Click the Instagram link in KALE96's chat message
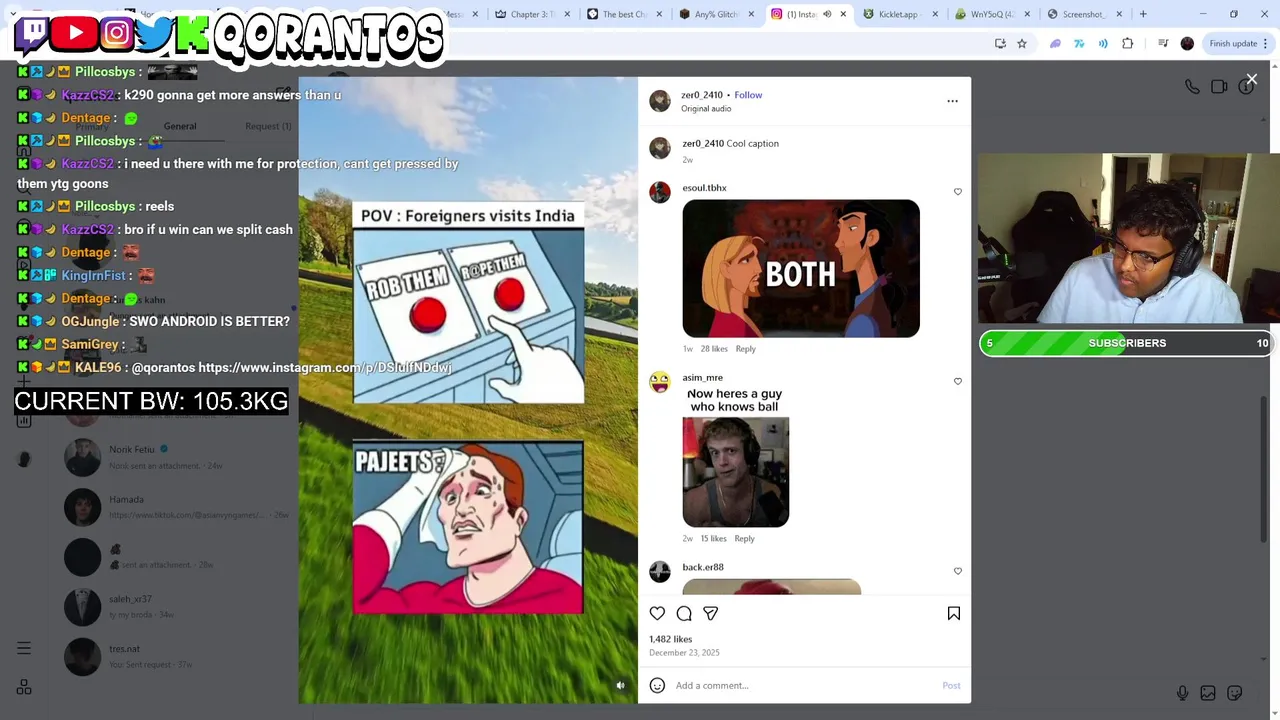1280x720 pixels. [x=325, y=367]
